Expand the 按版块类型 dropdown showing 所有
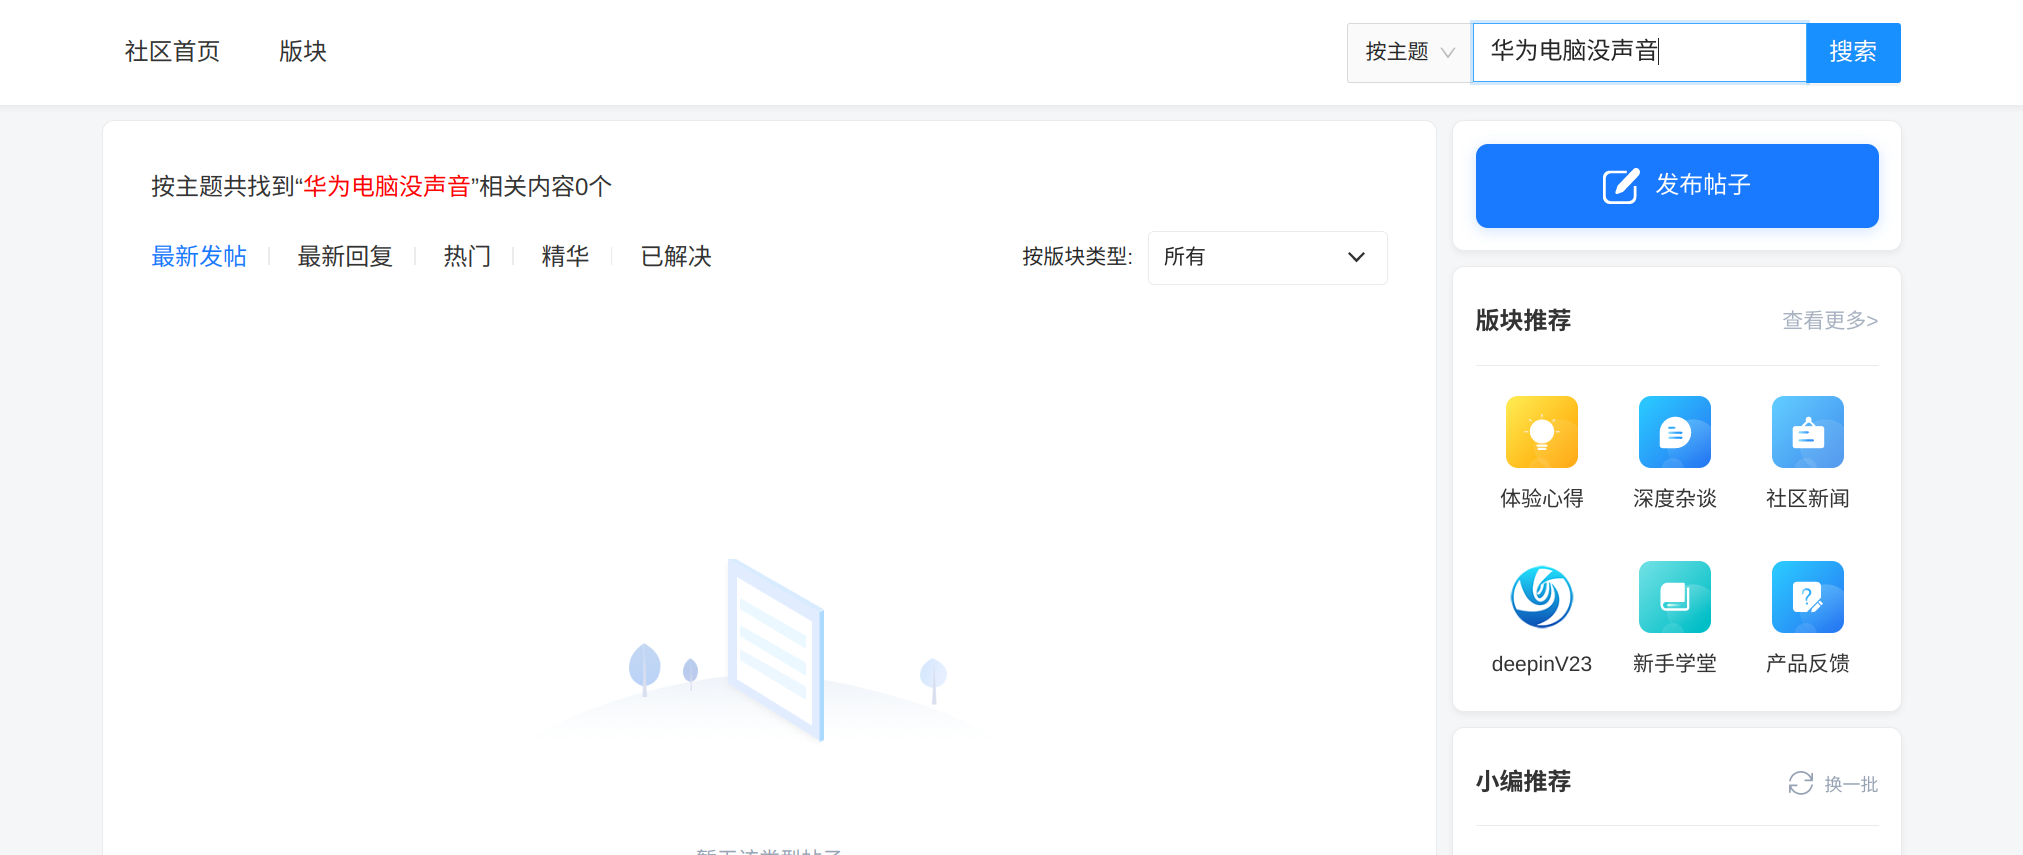Screen dimensions: 2023x855 click(x=1267, y=257)
